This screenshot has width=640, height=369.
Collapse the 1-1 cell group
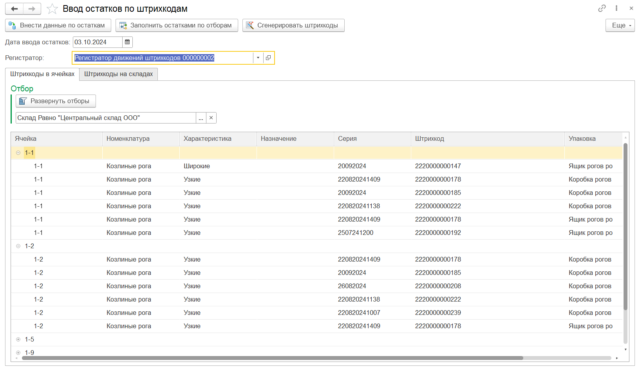point(18,153)
